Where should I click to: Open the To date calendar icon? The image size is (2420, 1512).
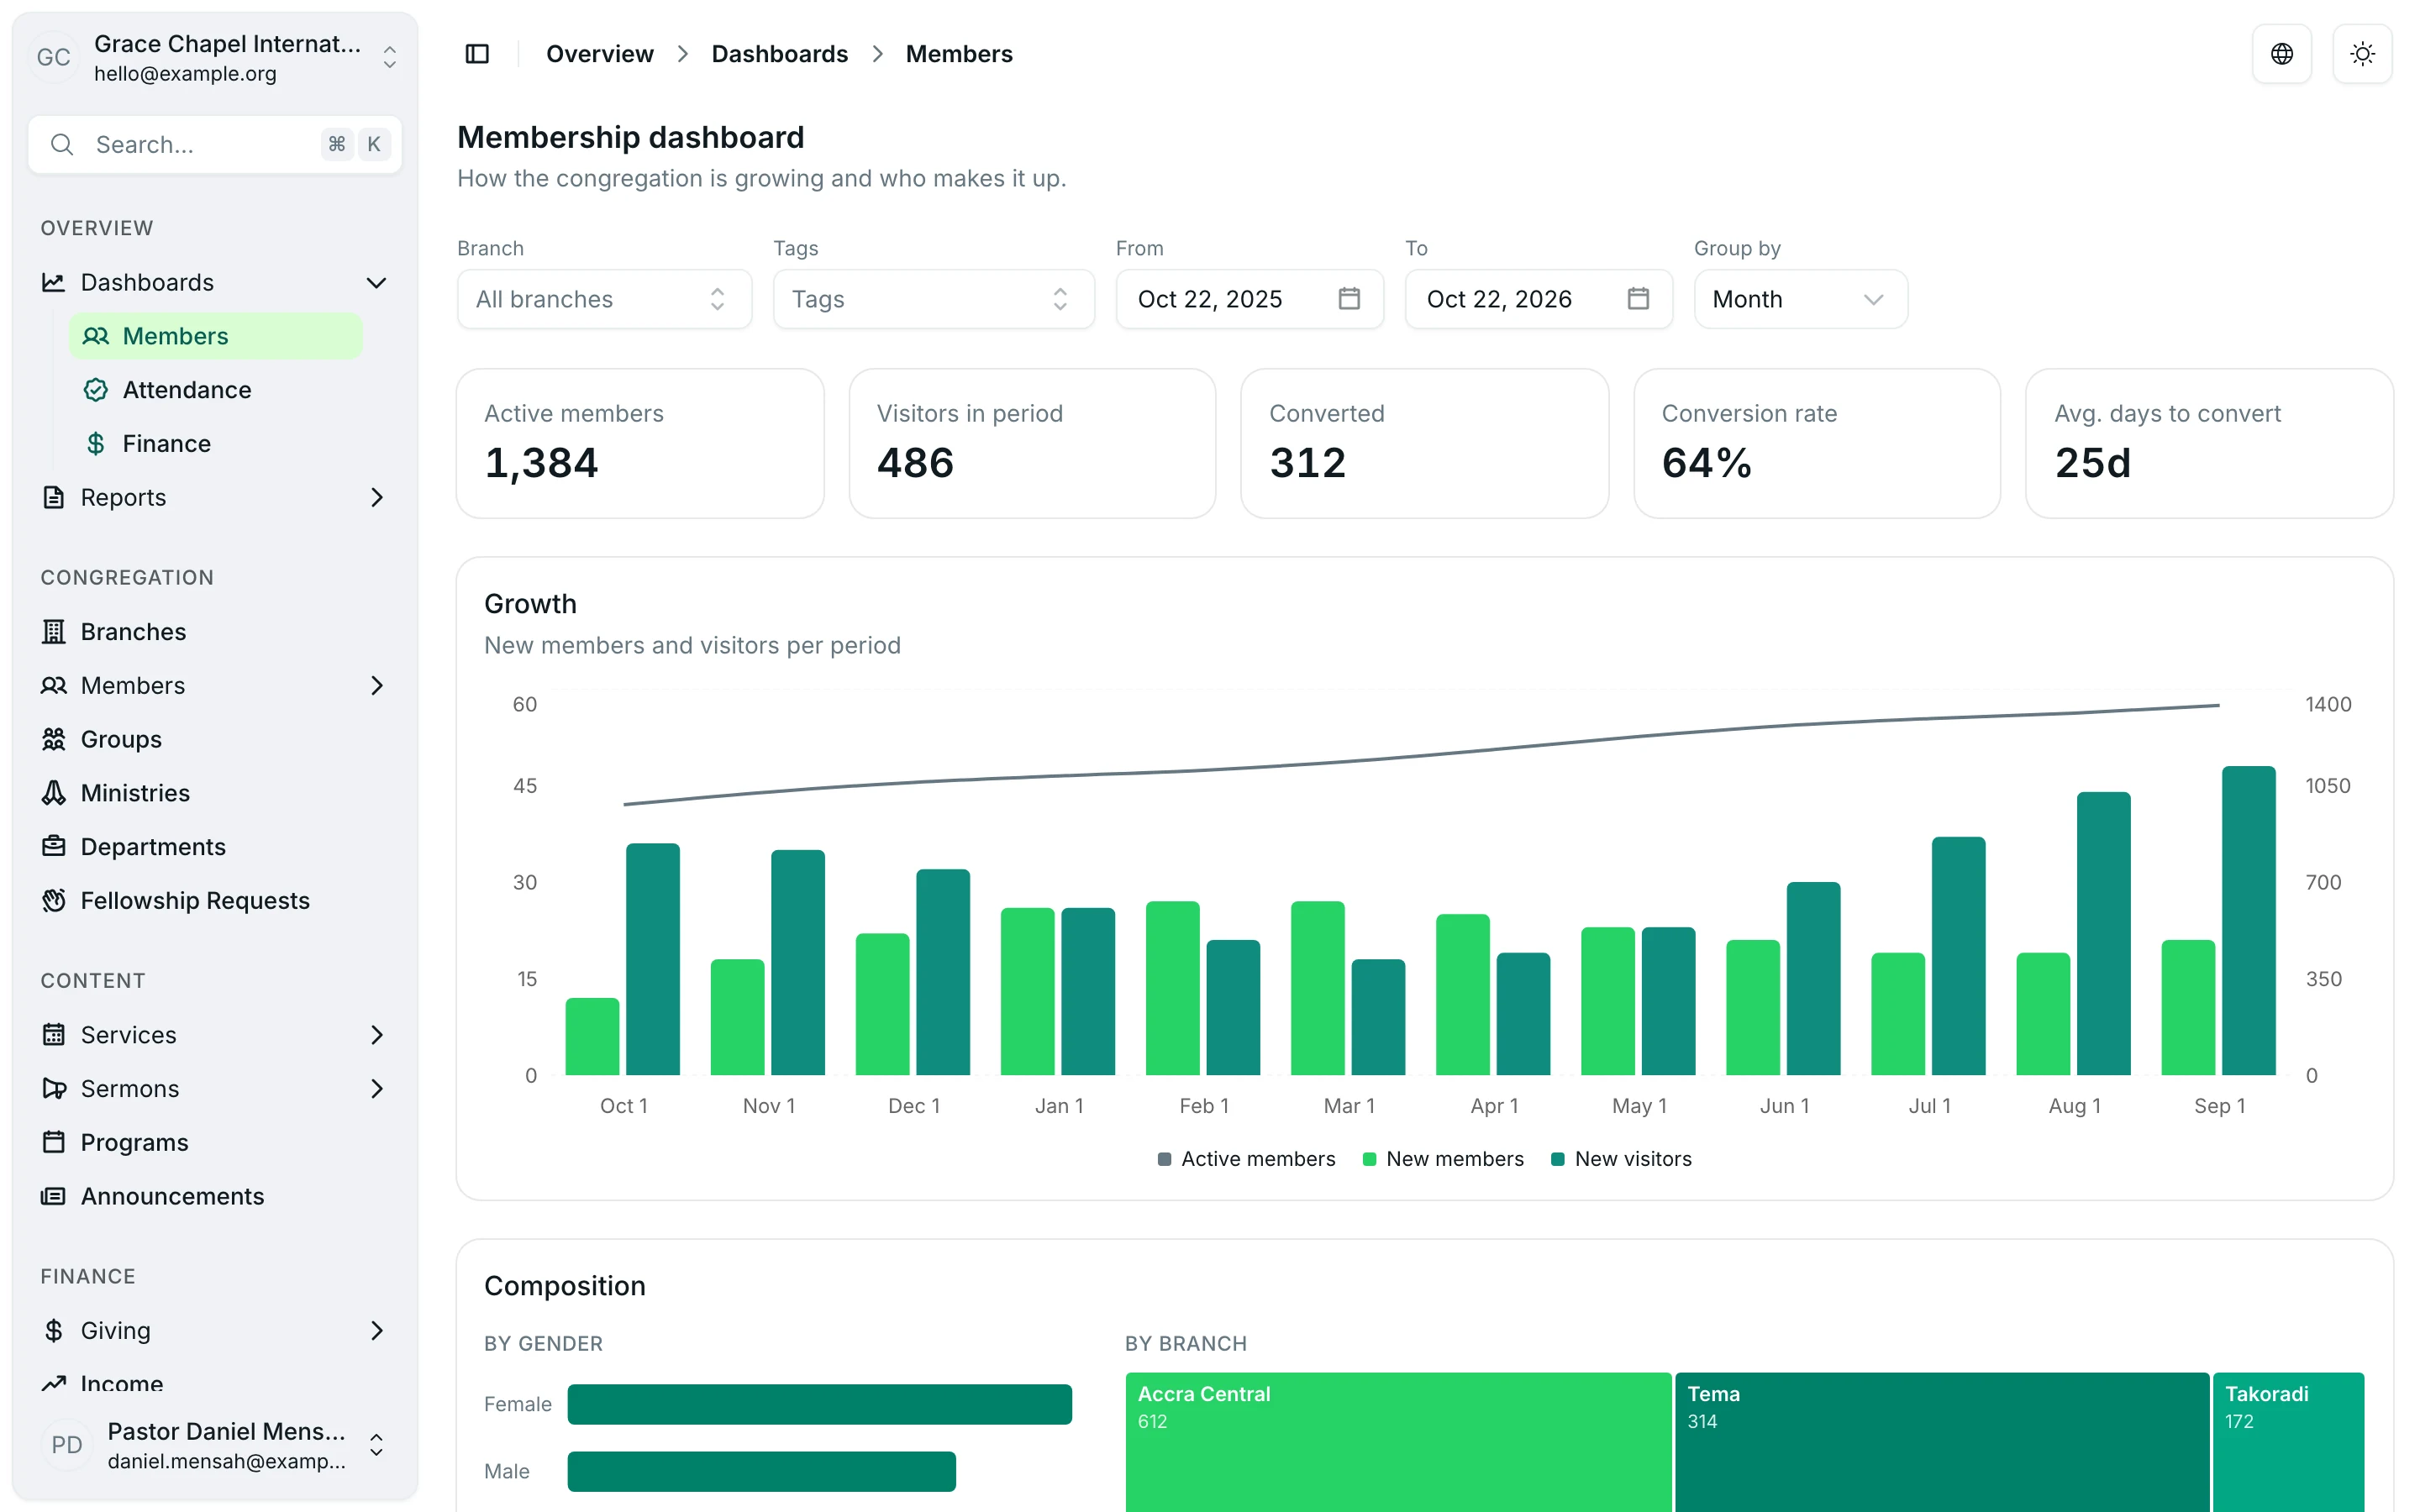1638,298
